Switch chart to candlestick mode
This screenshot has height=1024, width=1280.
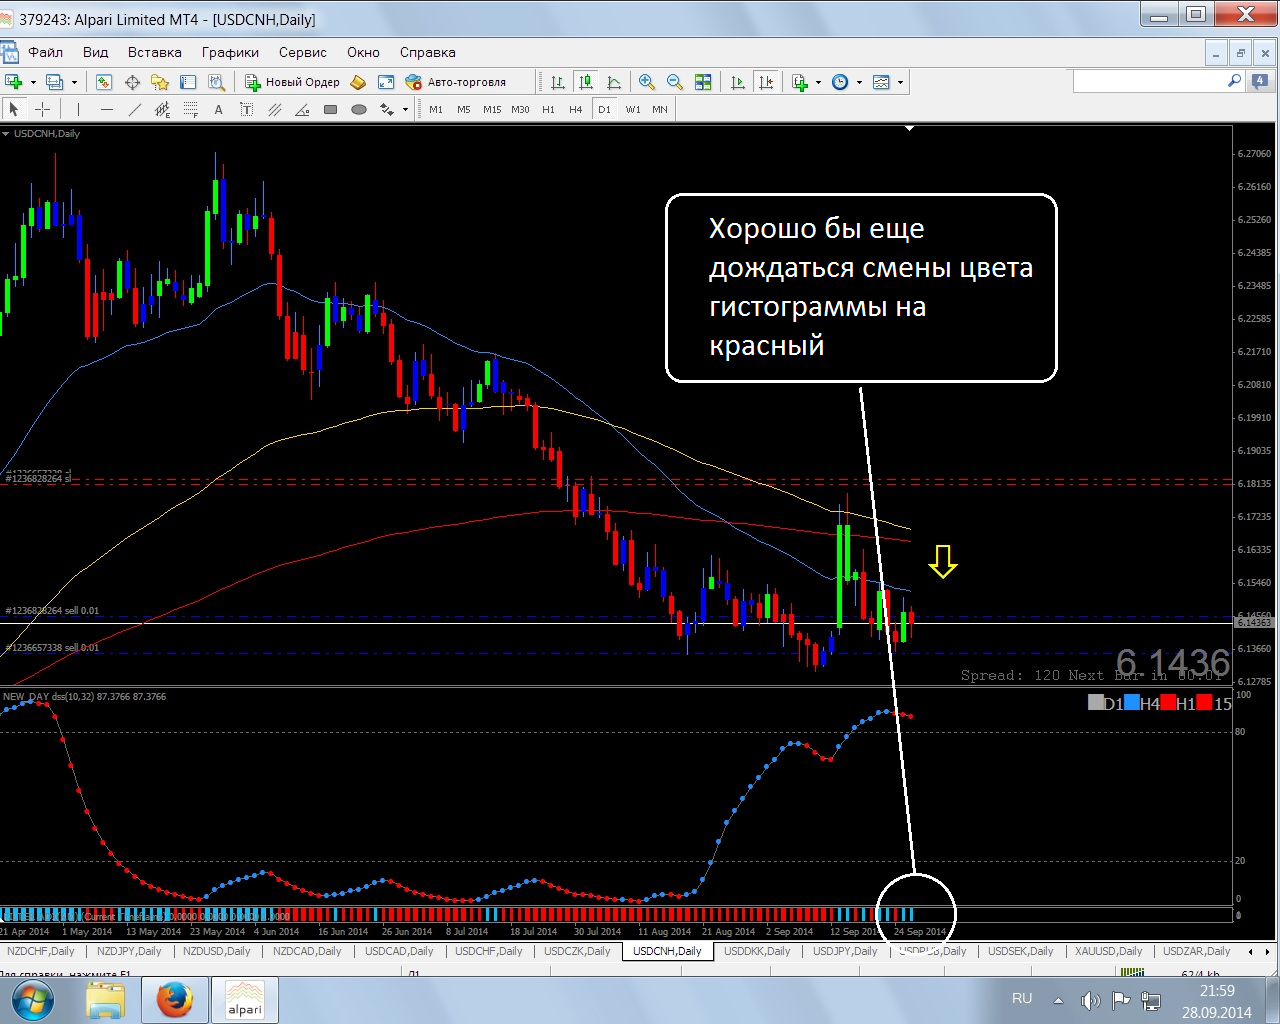(x=586, y=82)
